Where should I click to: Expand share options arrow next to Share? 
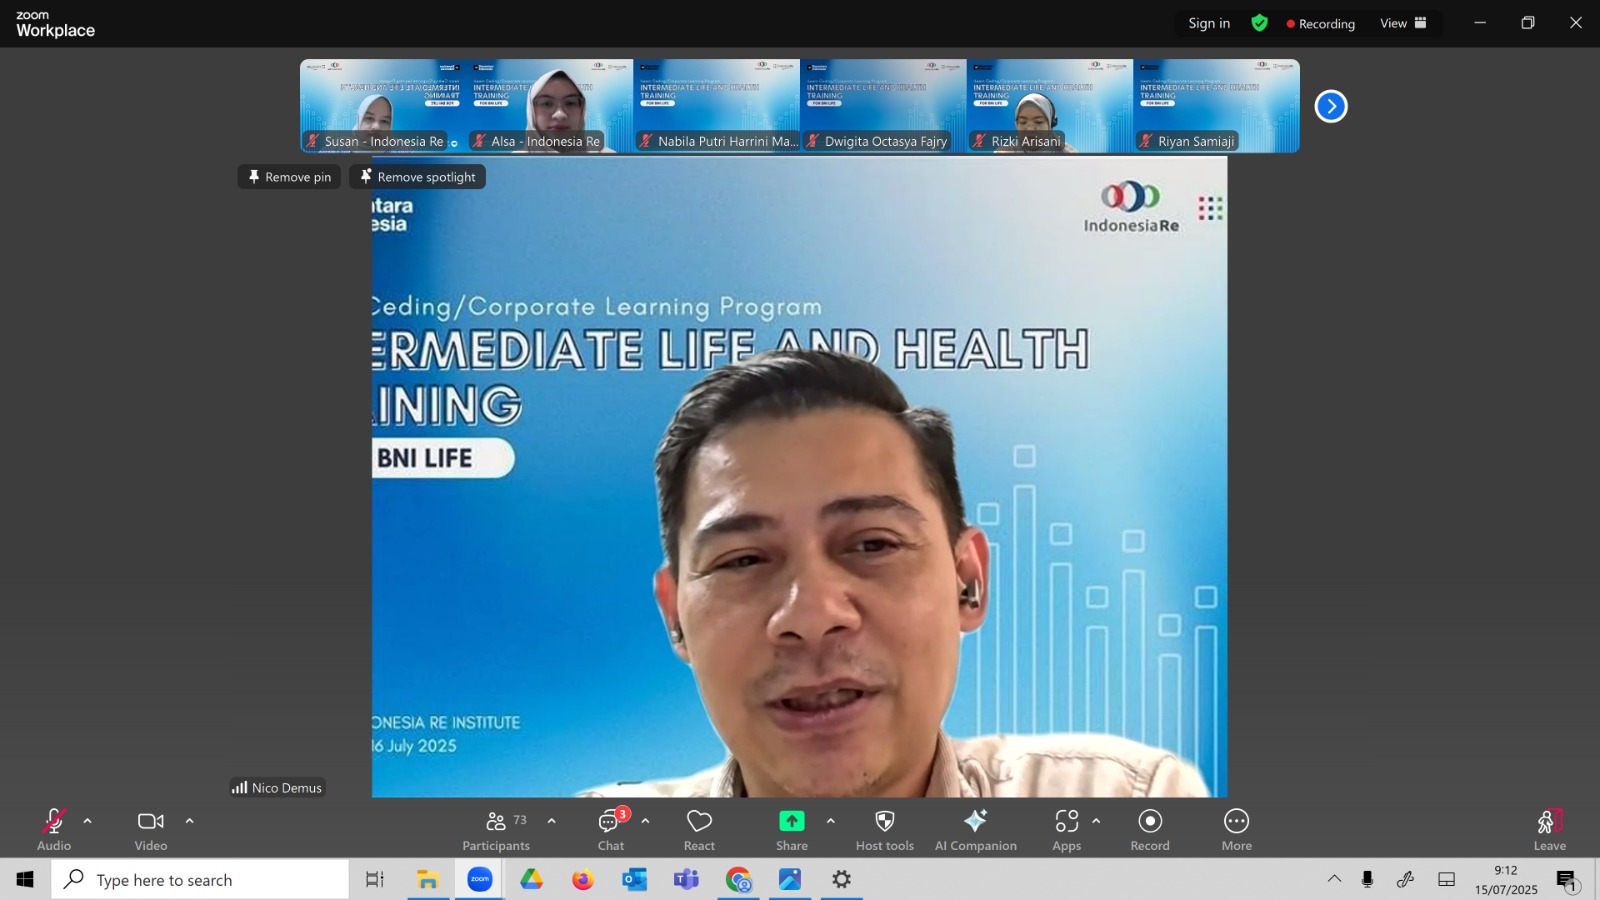(x=830, y=821)
